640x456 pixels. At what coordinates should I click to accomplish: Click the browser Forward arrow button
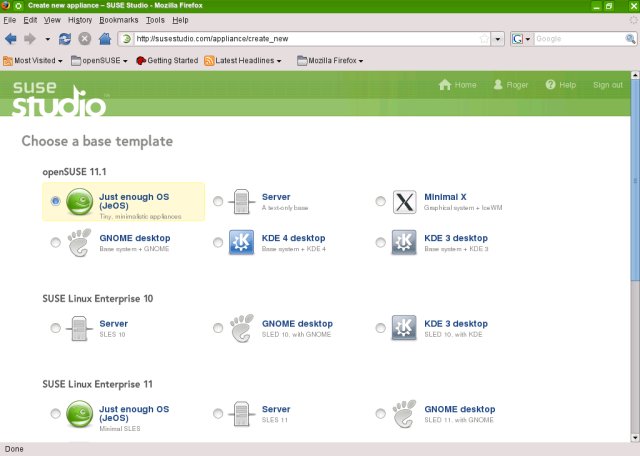30,39
